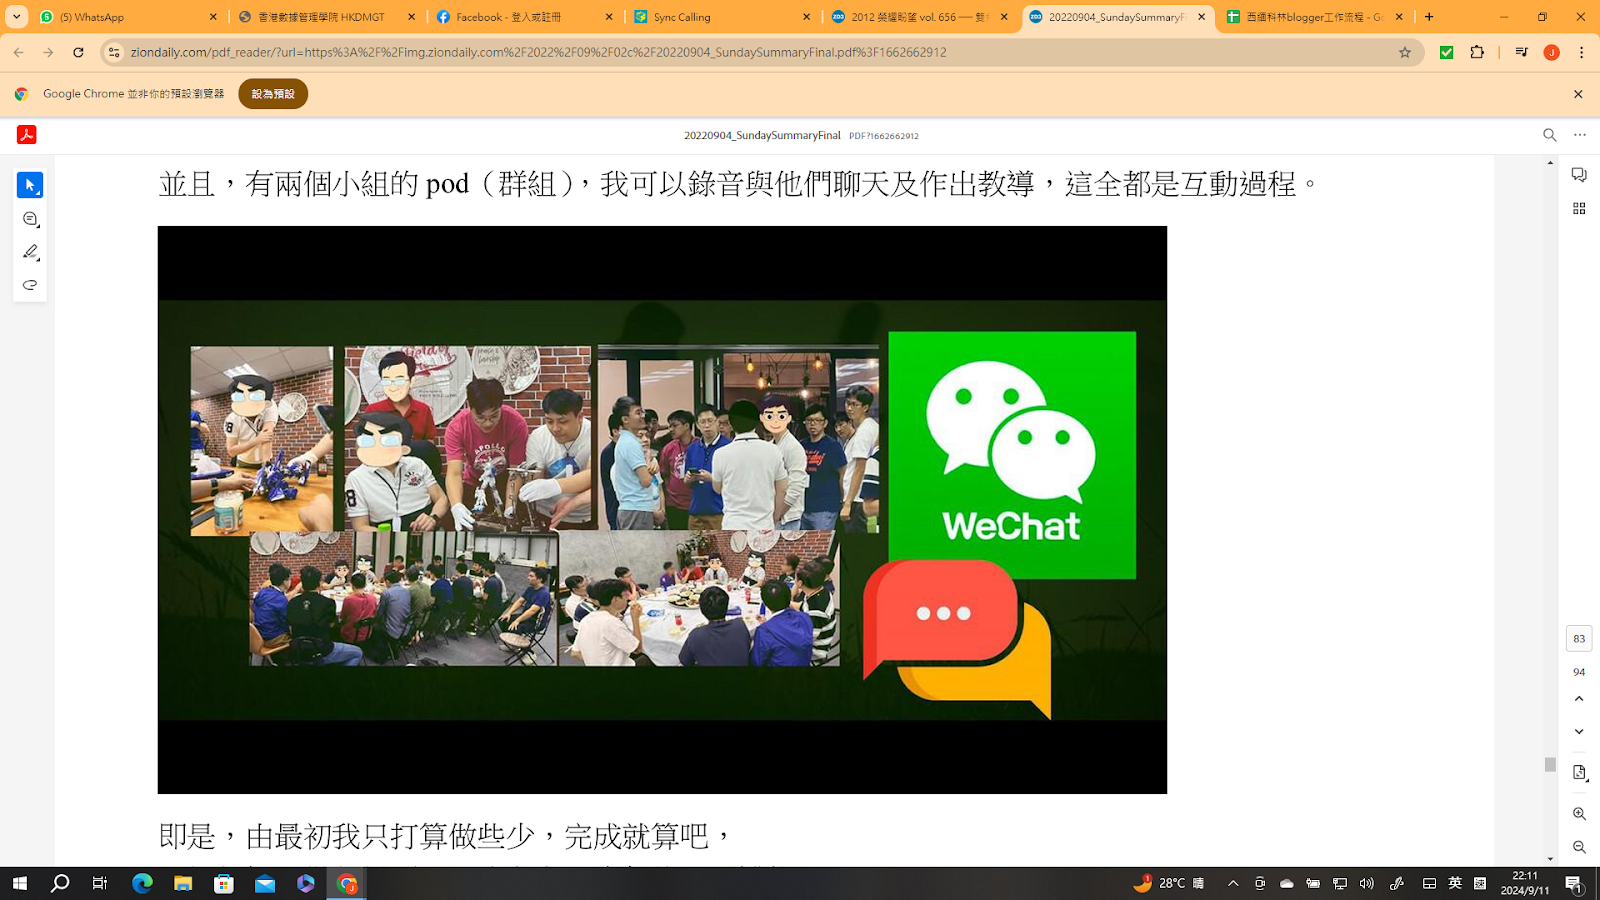Go forward in browser history
The width and height of the screenshot is (1600, 900).
coord(48,52)
